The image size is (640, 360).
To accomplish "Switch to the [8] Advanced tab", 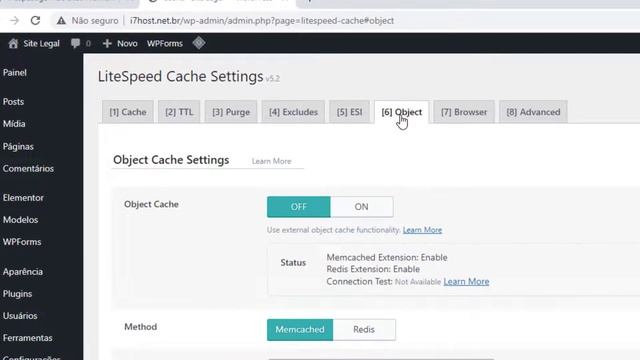I will click(533, 112).
